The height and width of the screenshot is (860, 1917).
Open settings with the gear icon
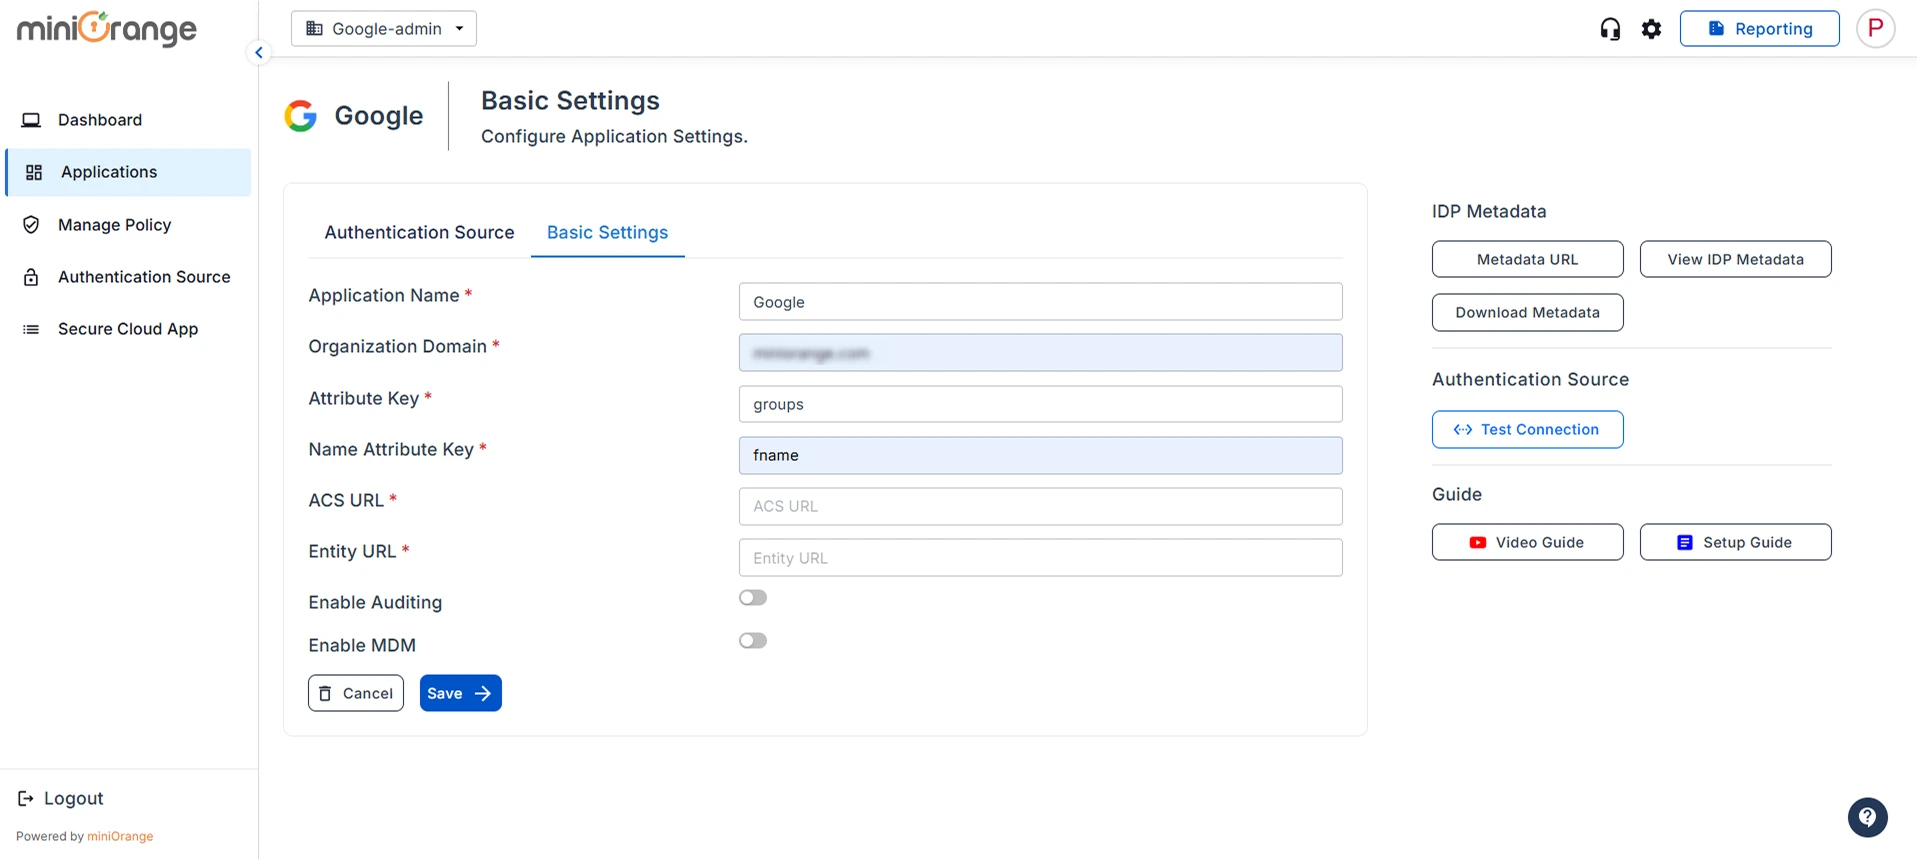point(1652,29)
